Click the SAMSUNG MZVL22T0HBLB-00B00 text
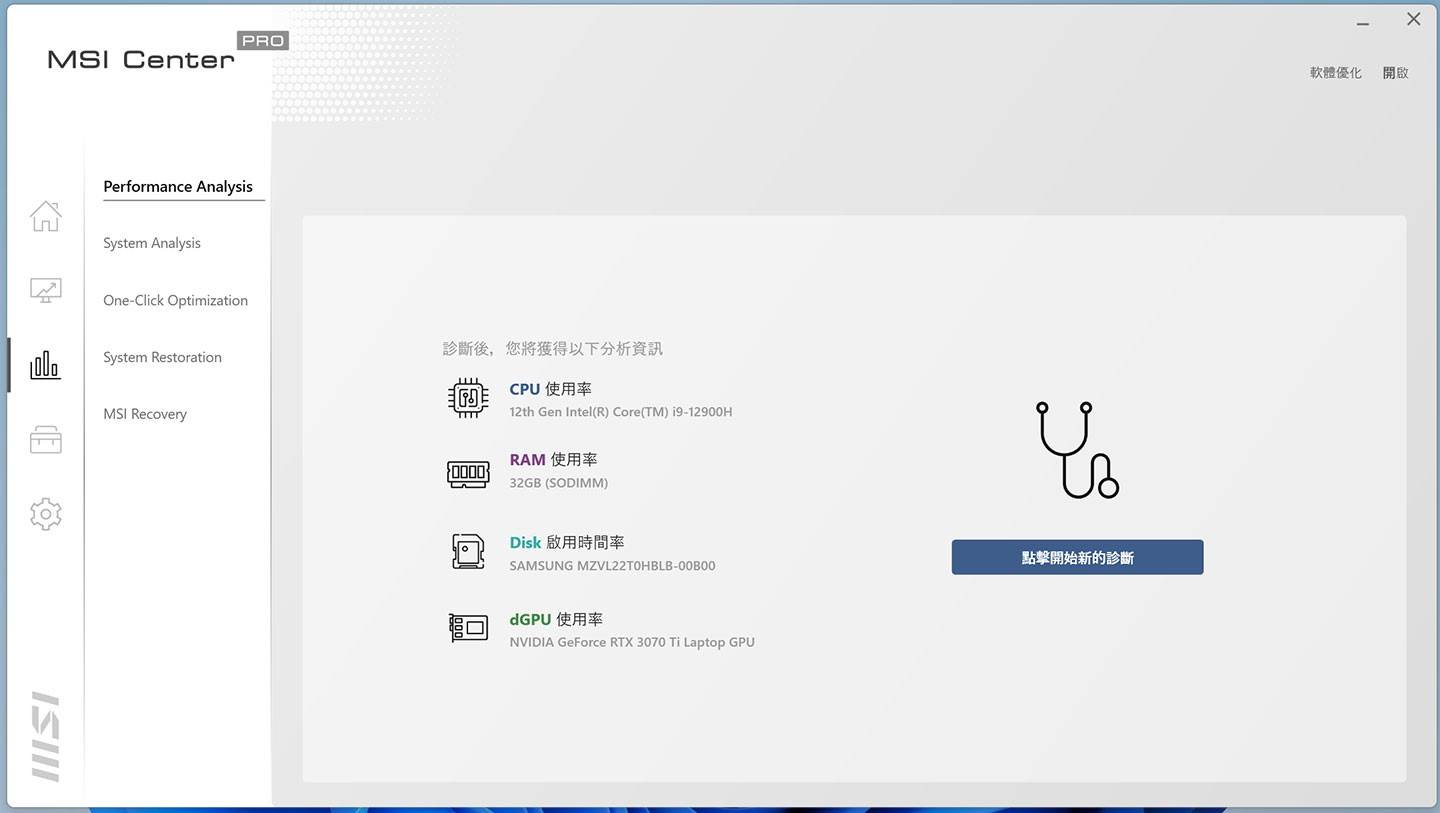Viewport: 1440px width, 813px height. (612, 566)
